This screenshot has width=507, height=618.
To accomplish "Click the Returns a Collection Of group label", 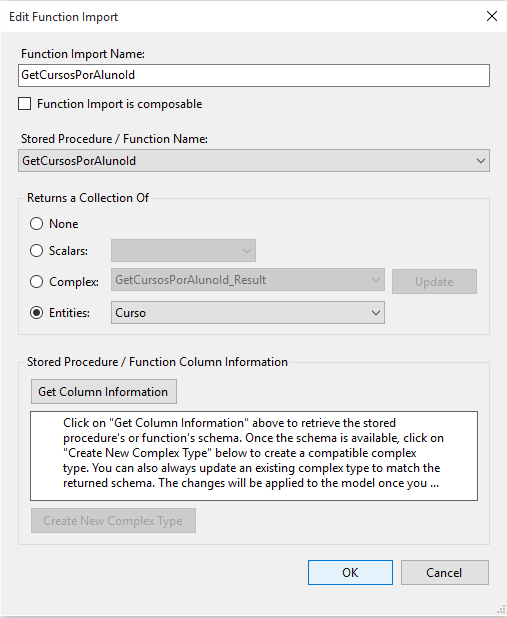I will (x=88, y=198).
